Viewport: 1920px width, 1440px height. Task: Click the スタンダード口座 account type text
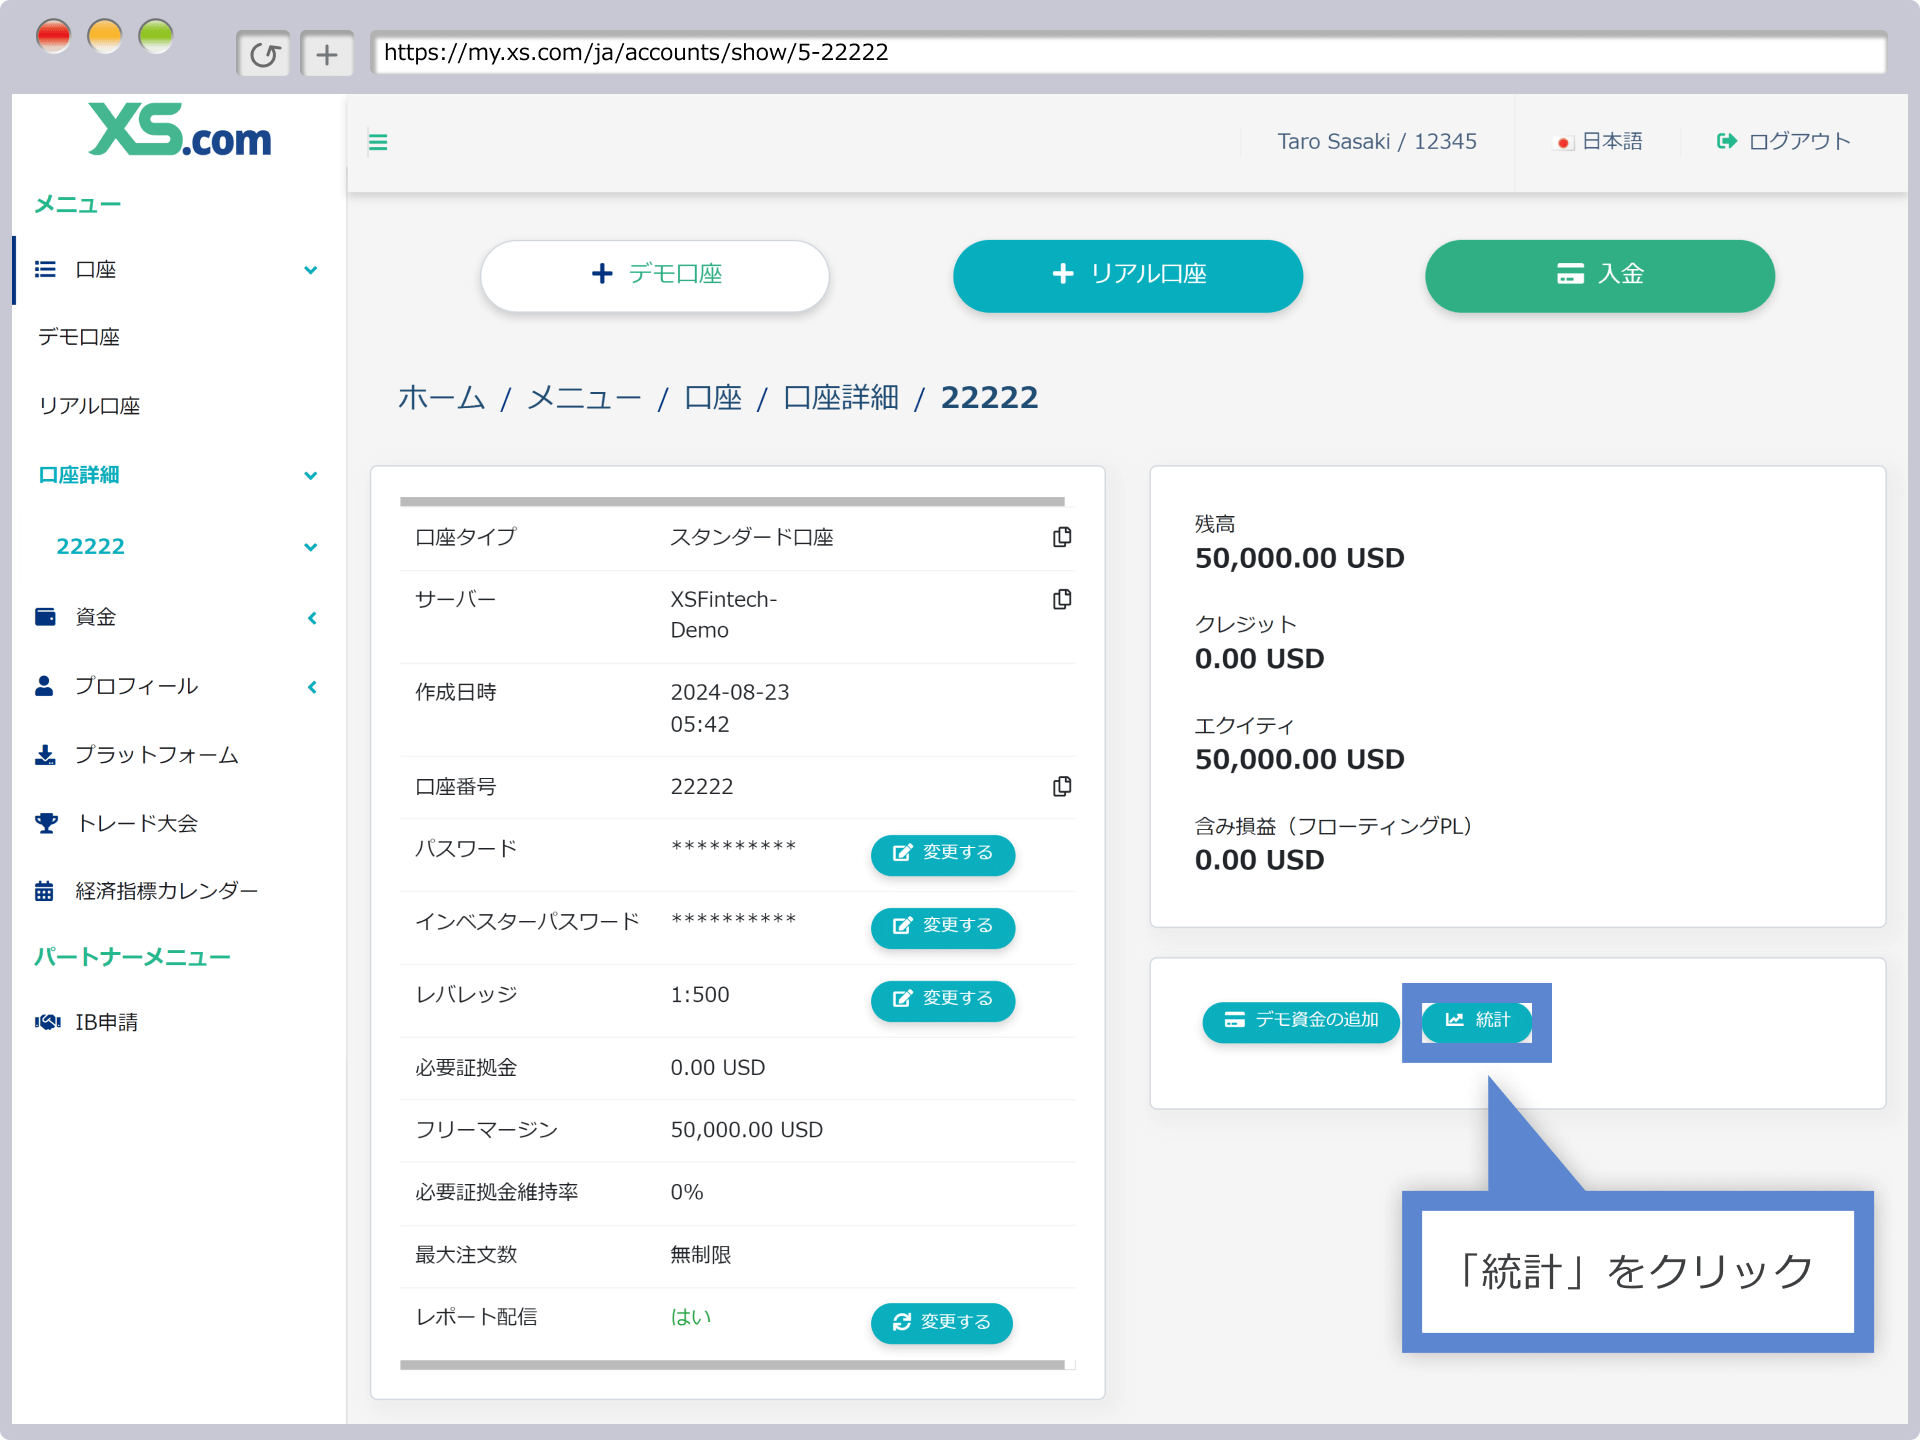(x=752, y=537)
